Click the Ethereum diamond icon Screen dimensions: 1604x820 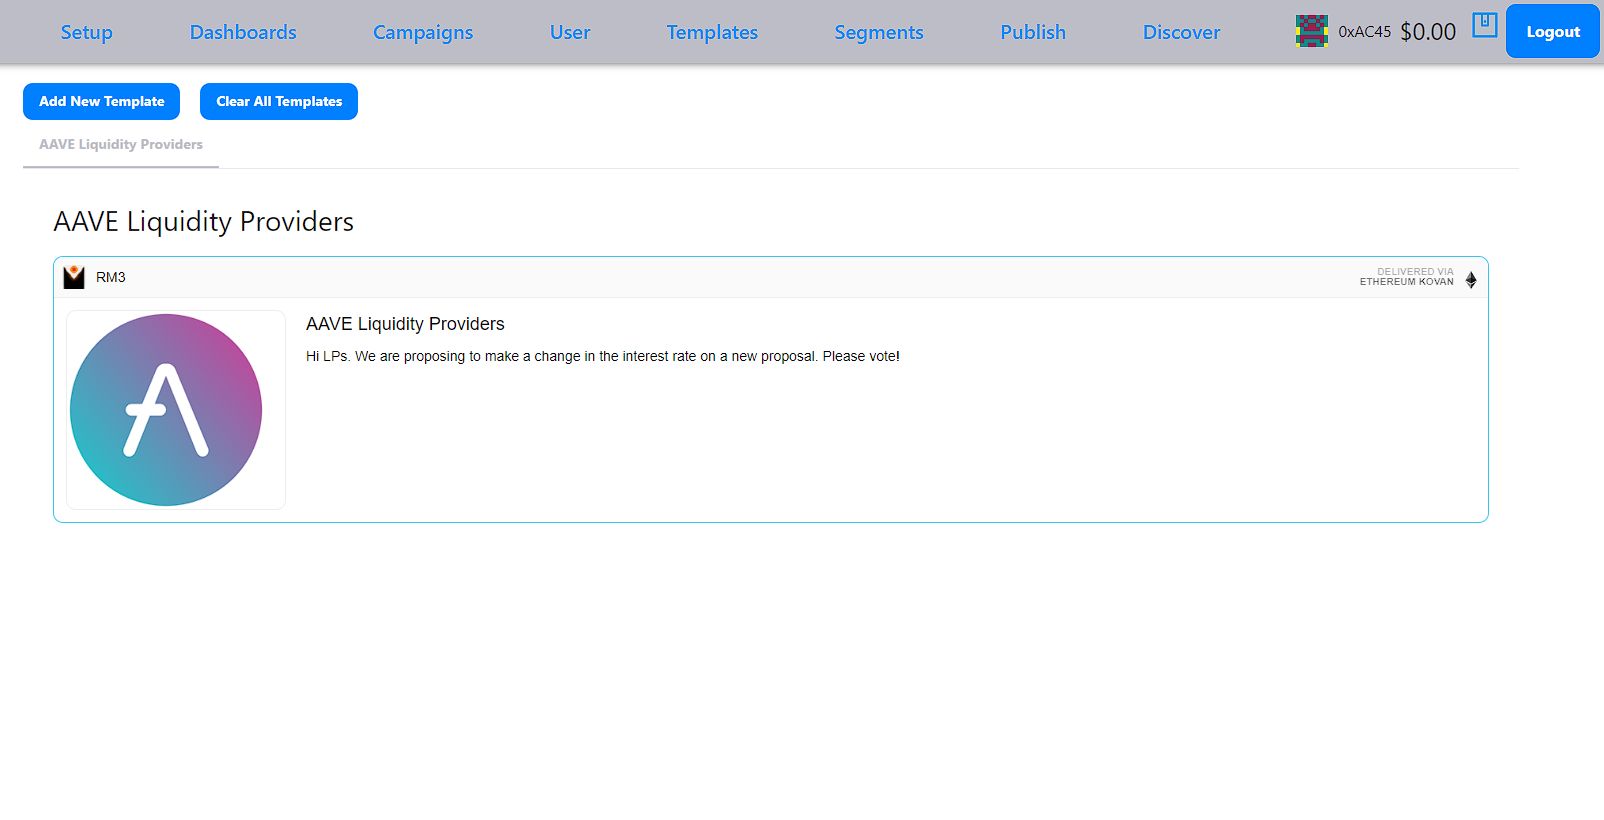(x=1471, y=280)
